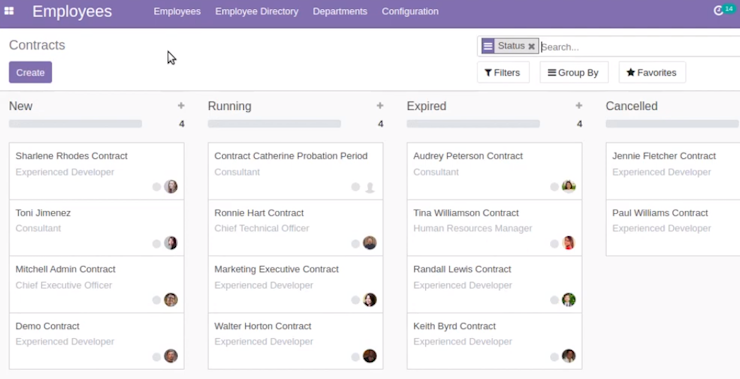This screenshot has width=740, height=379.
Task: Click Keith Byrd Contract employee avatar
Action: point(569,356)
